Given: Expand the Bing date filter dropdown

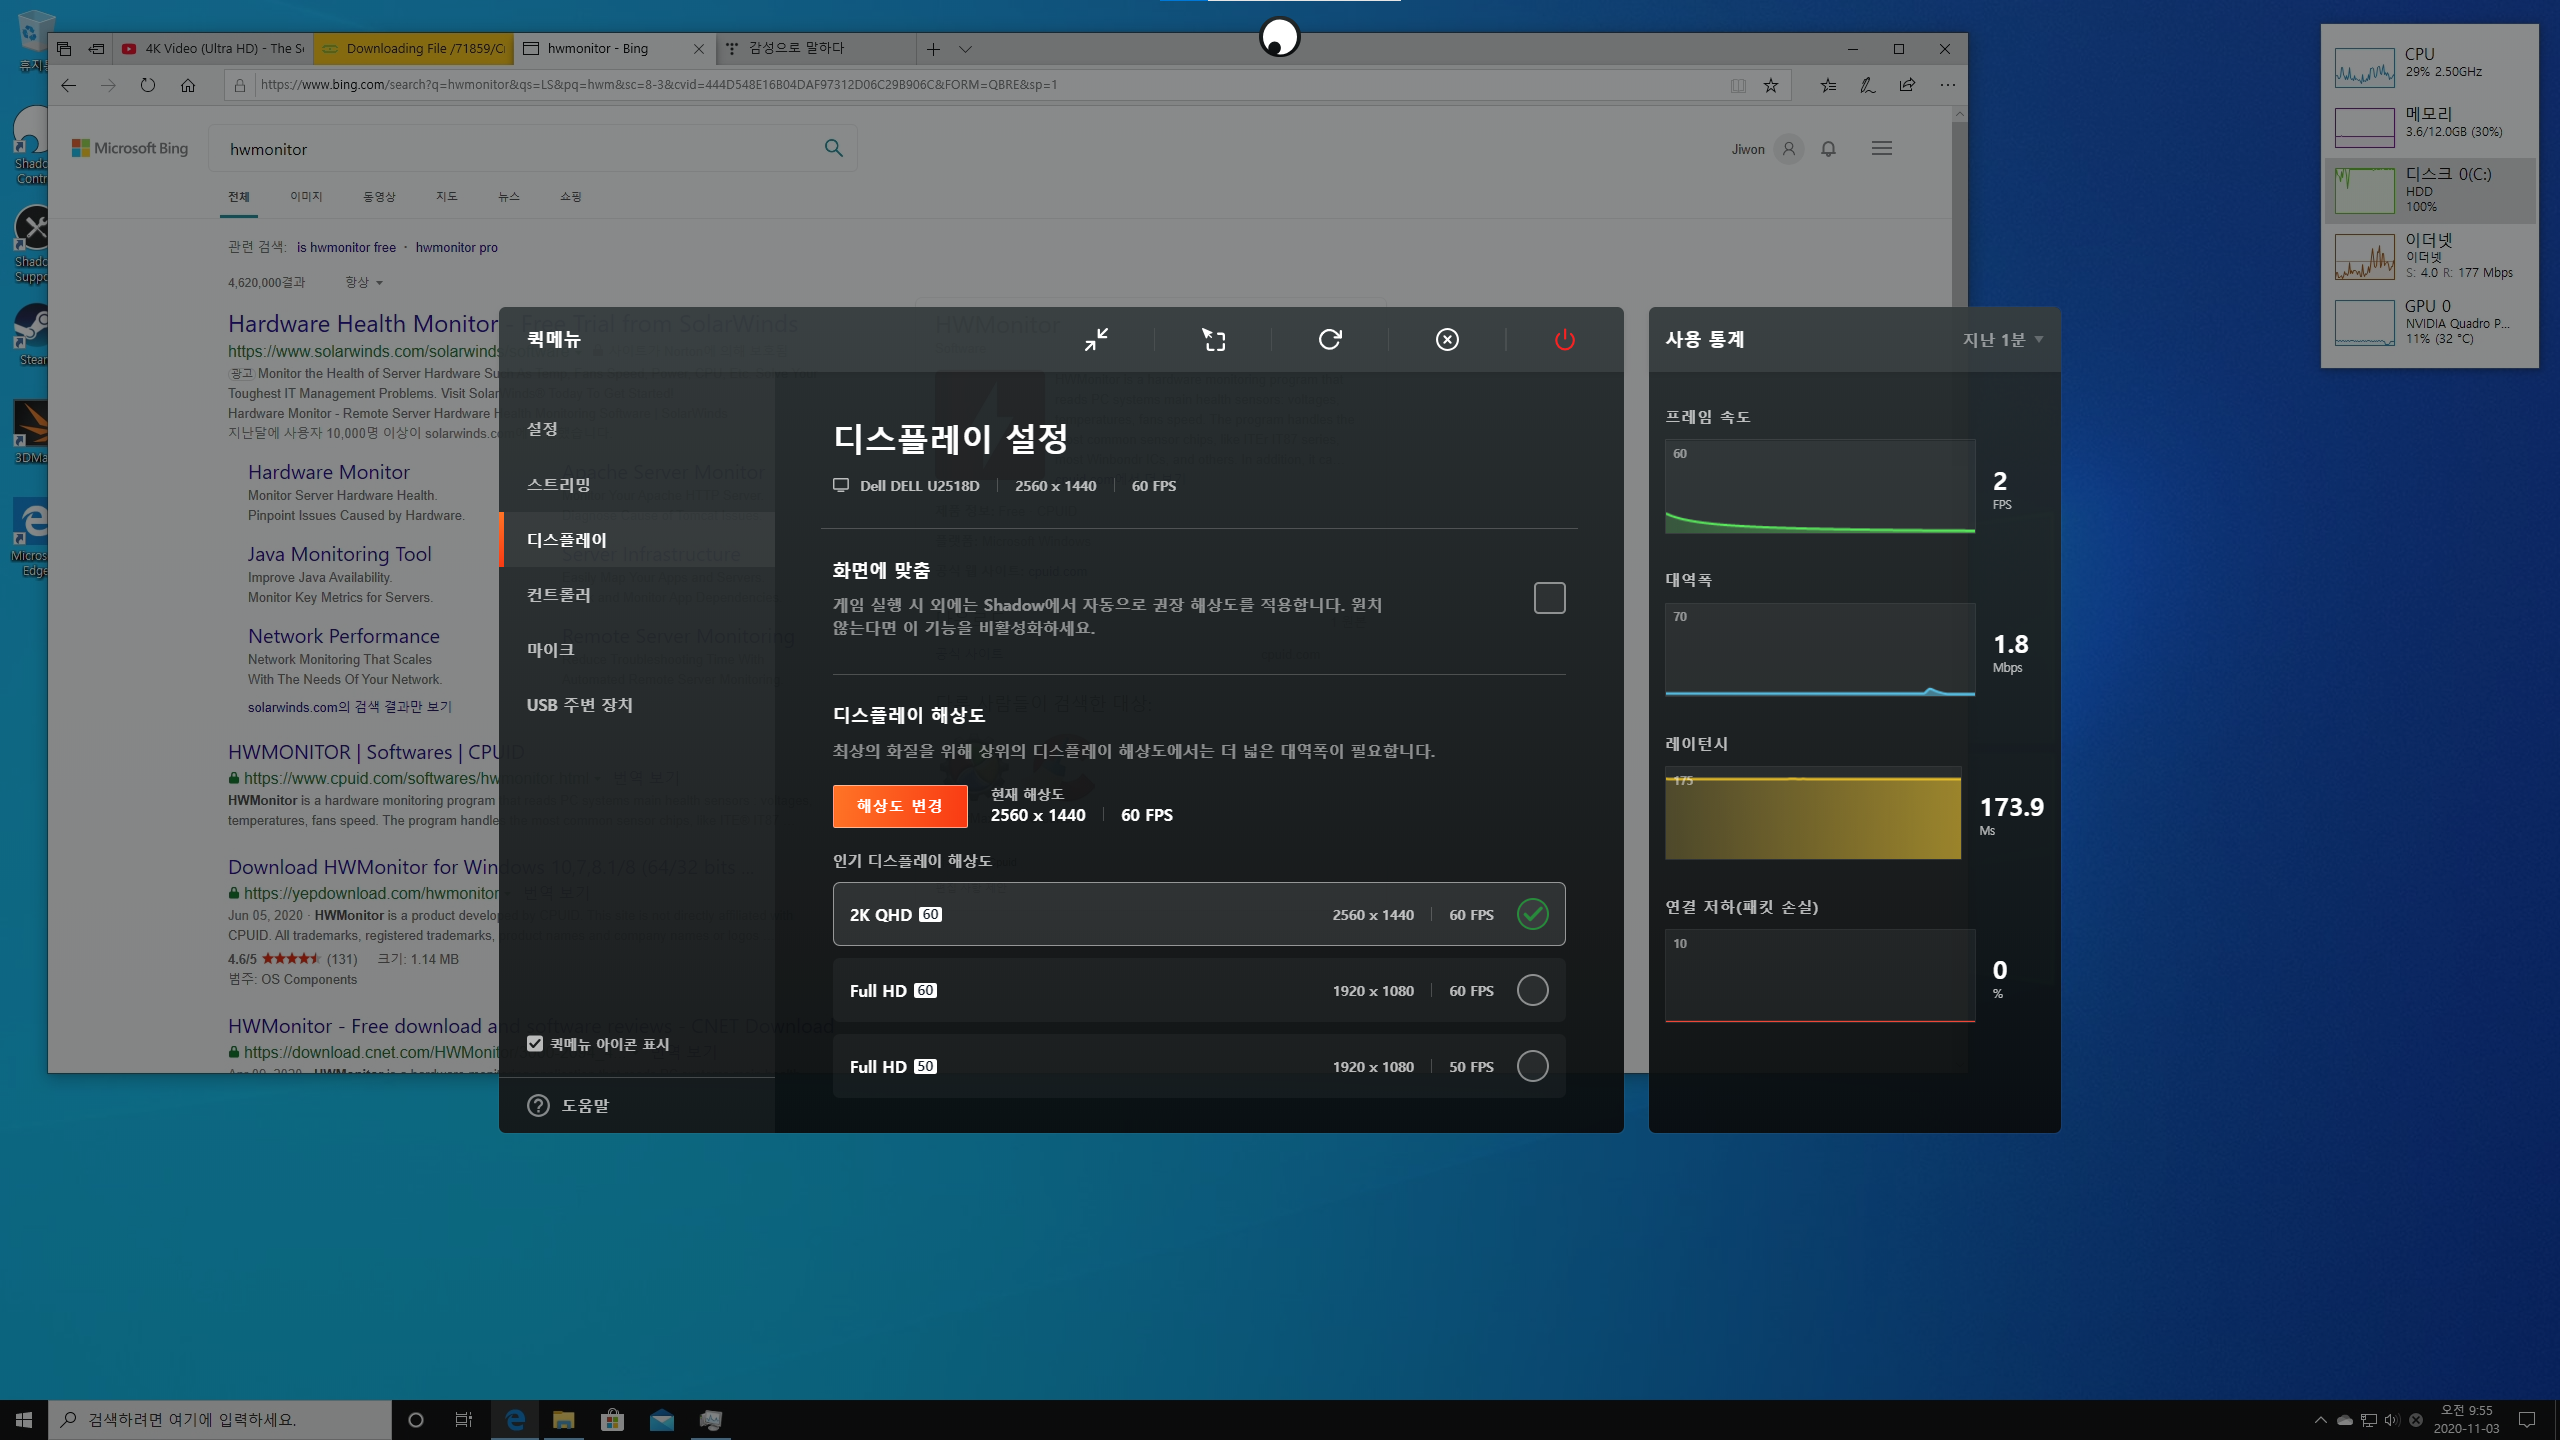Looking at the screenshot, I should tap(364, 283).
